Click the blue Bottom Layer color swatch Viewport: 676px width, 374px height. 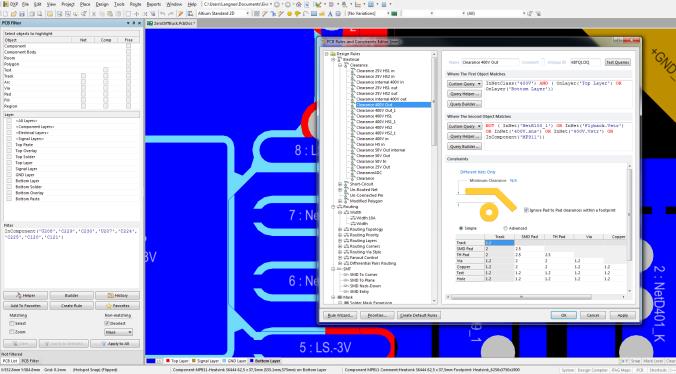(252, 361)
